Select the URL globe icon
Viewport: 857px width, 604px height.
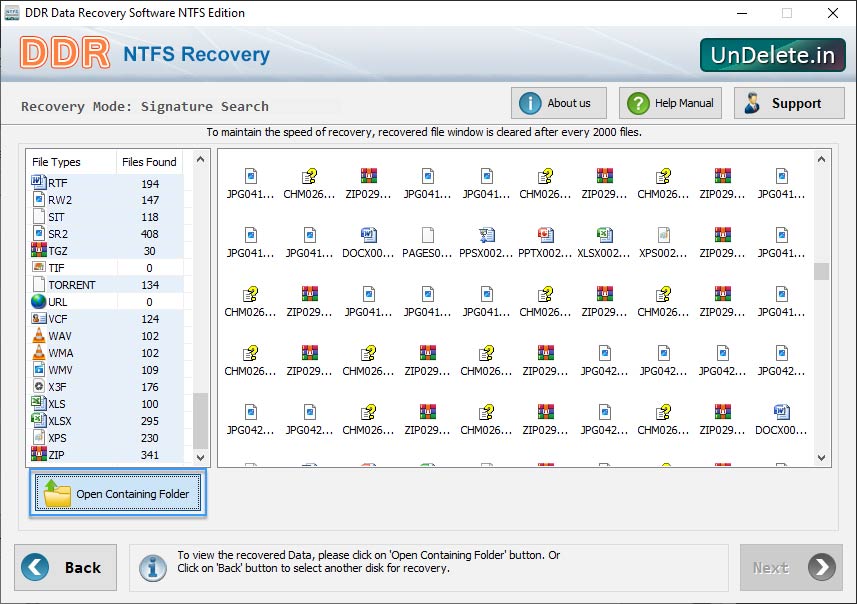pyautogui.click(x=39, y=301)
